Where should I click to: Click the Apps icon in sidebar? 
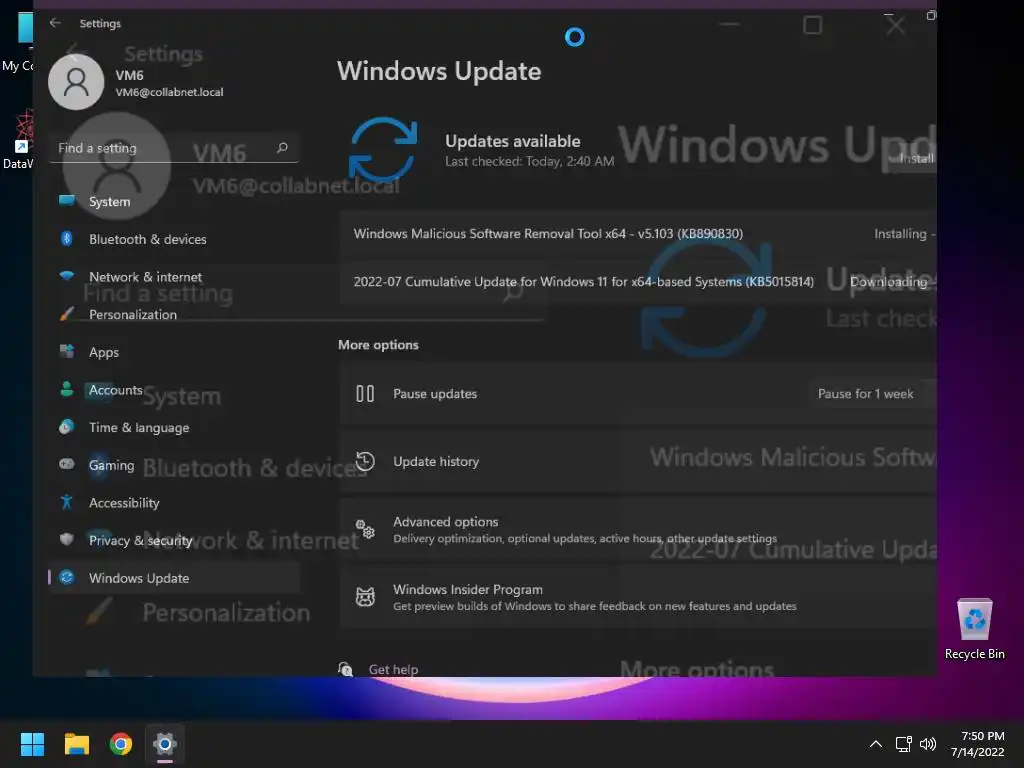(x=67, y=351)
